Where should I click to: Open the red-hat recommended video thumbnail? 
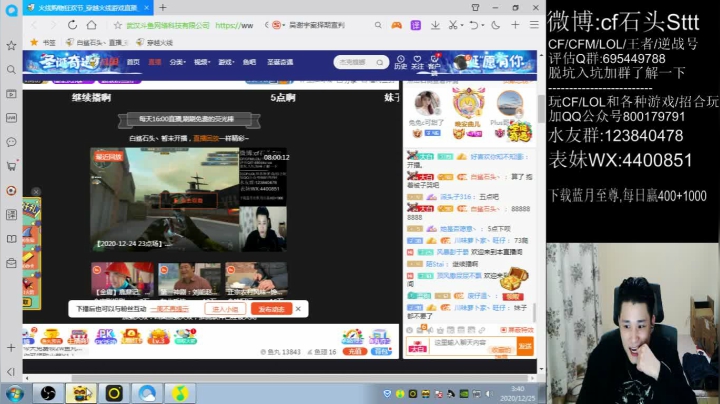coord(122,279)
